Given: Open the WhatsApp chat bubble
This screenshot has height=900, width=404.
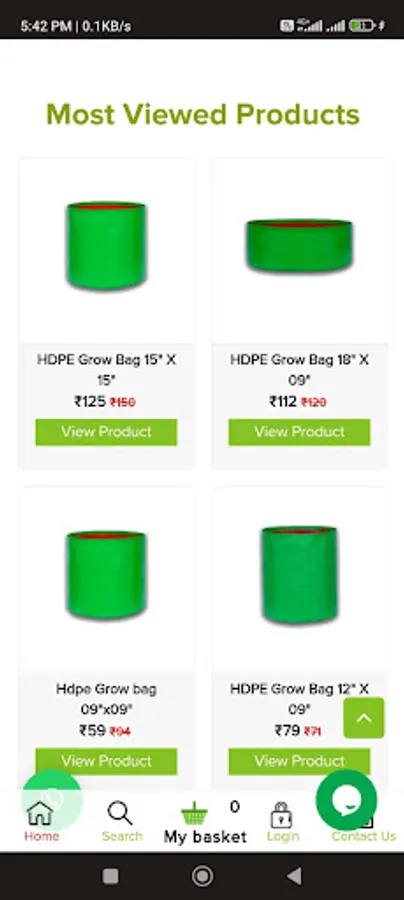Looking at the screenshot, I should click(x=52, y=800).
